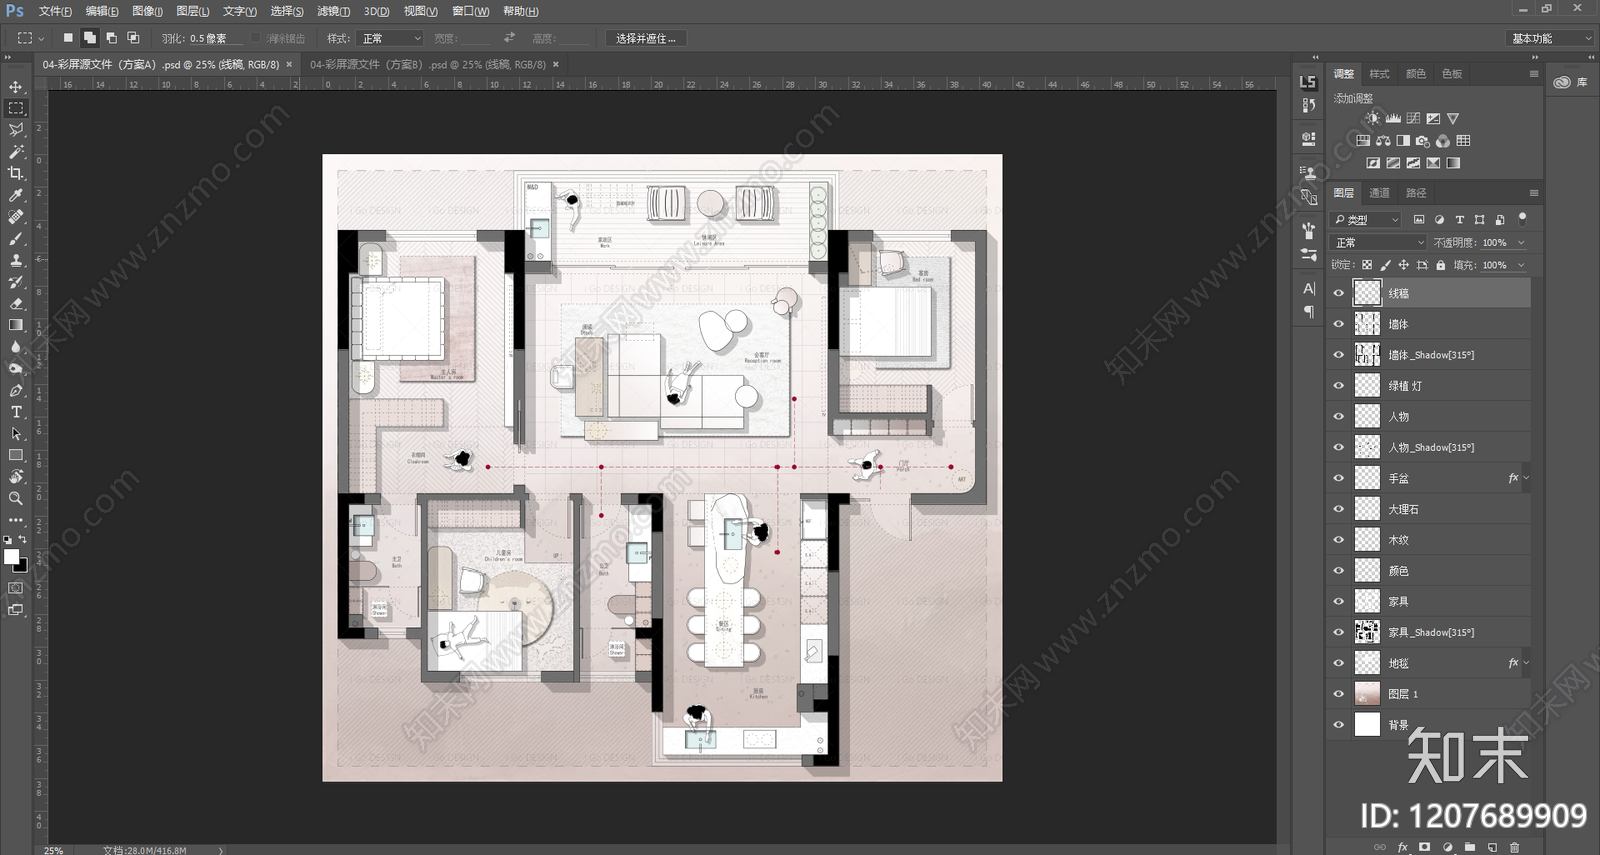Select the Horizontal Type tool
The height and width of the screenshot is (855, 1600).
coord(16,412)
